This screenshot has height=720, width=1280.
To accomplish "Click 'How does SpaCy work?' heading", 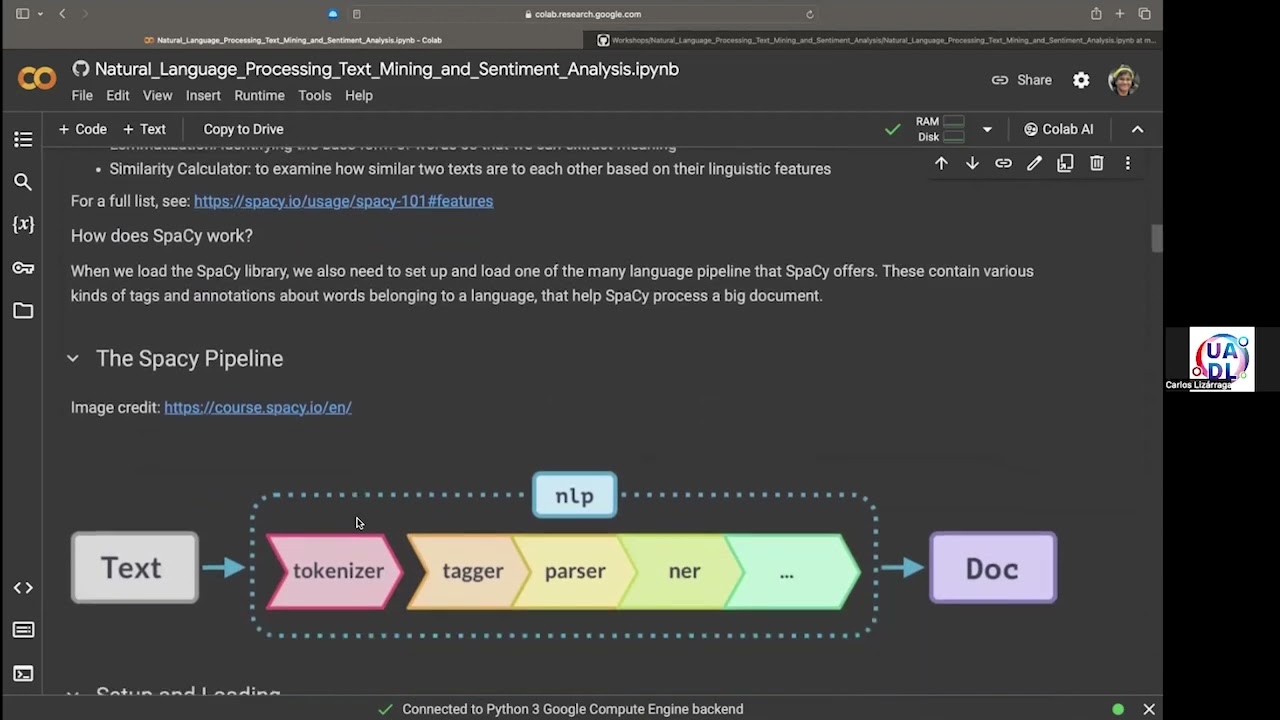I will 162,236.
